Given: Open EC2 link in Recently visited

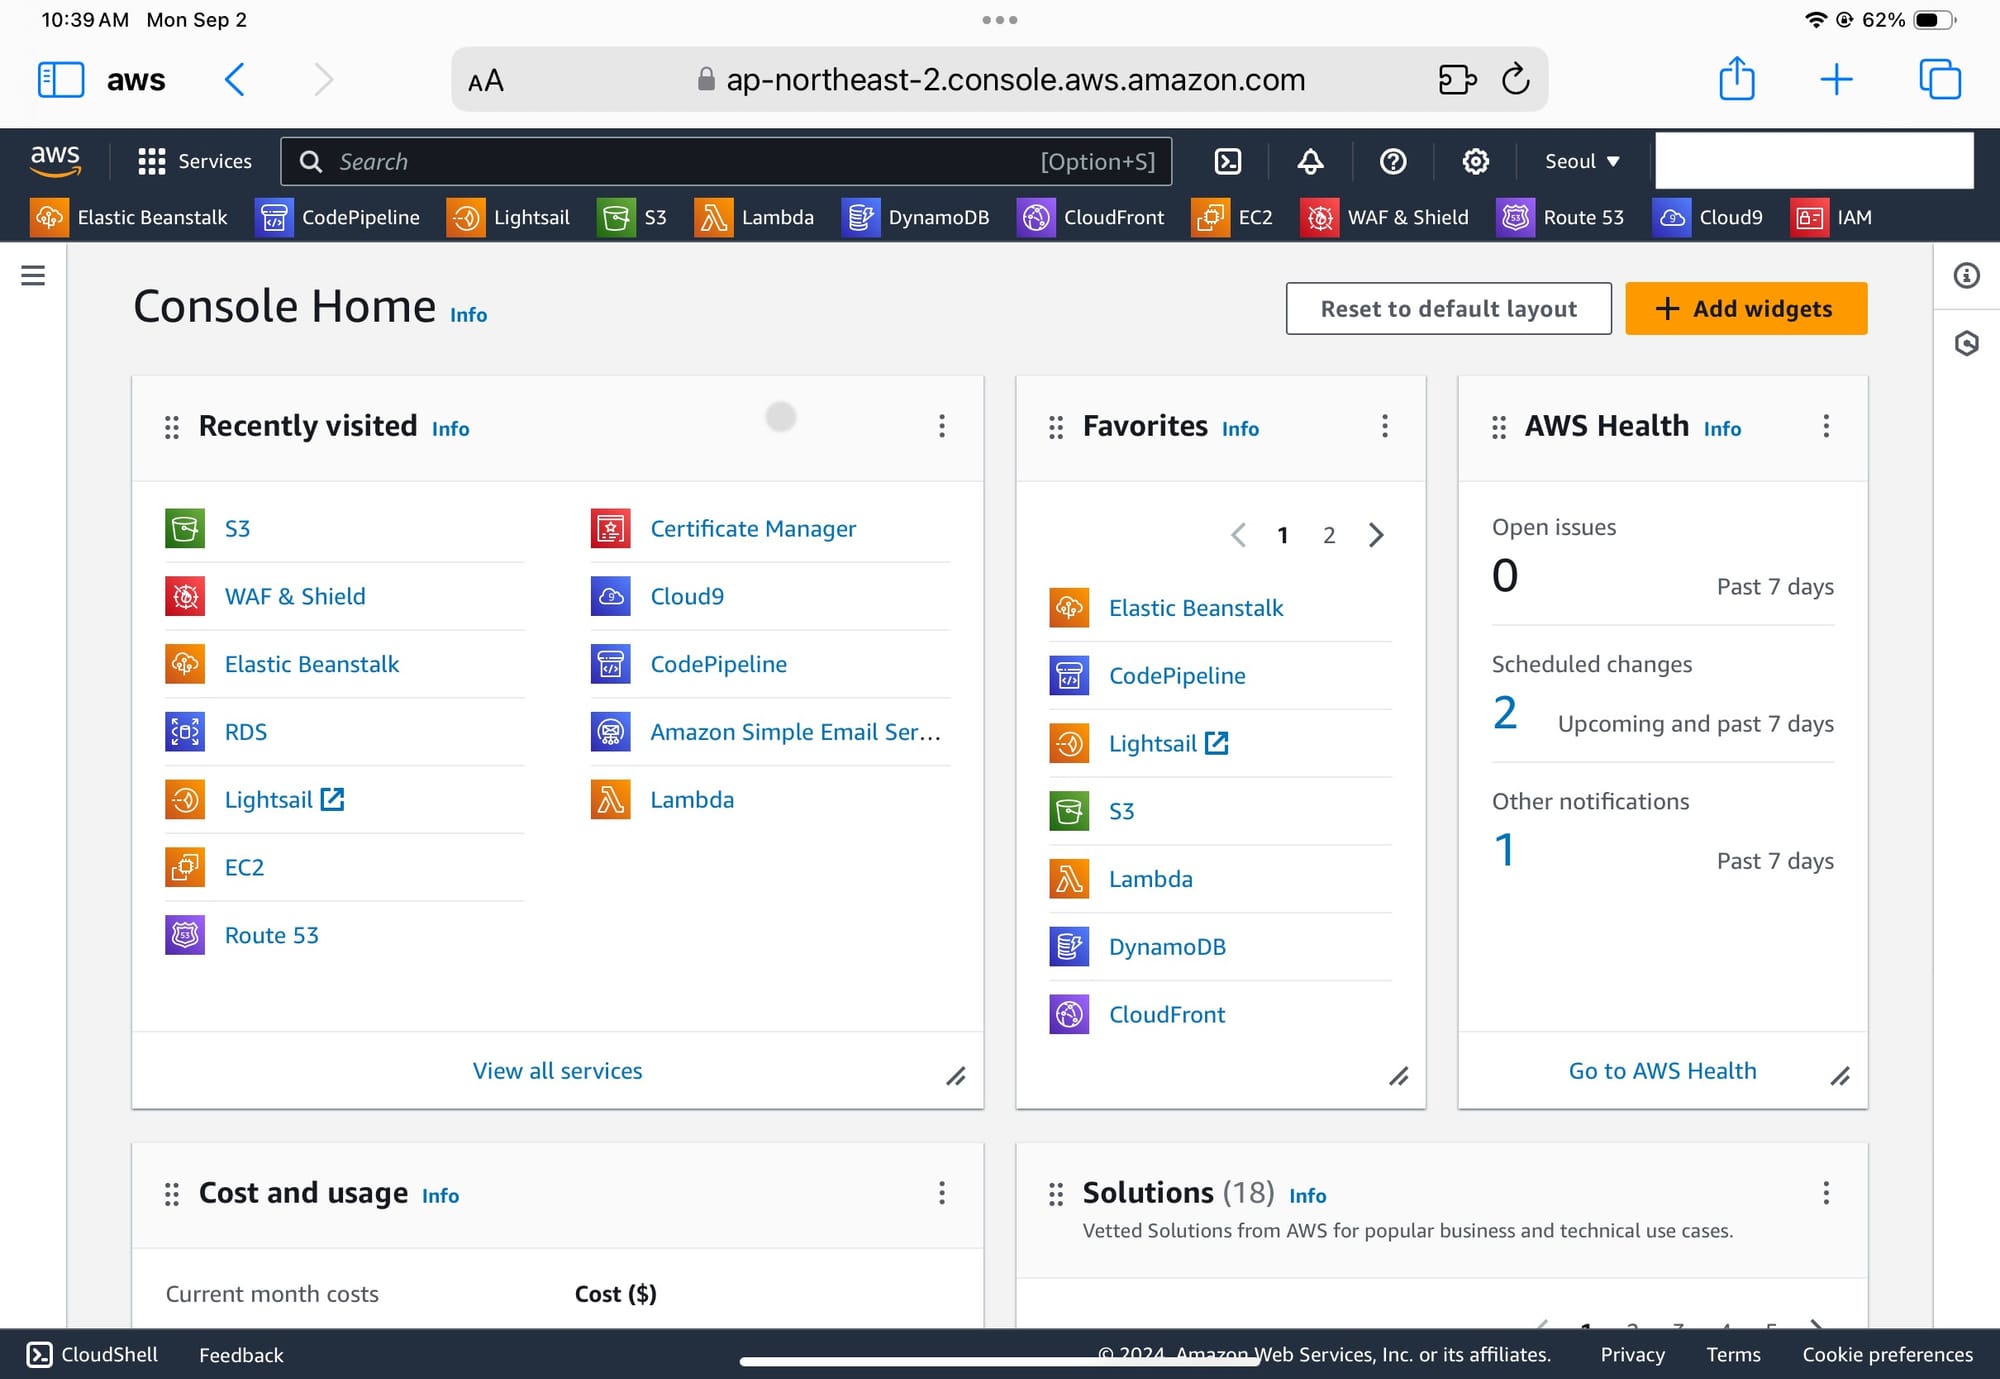Looking at the screenshot, I should pyautogui.click(x=244, y=867).
